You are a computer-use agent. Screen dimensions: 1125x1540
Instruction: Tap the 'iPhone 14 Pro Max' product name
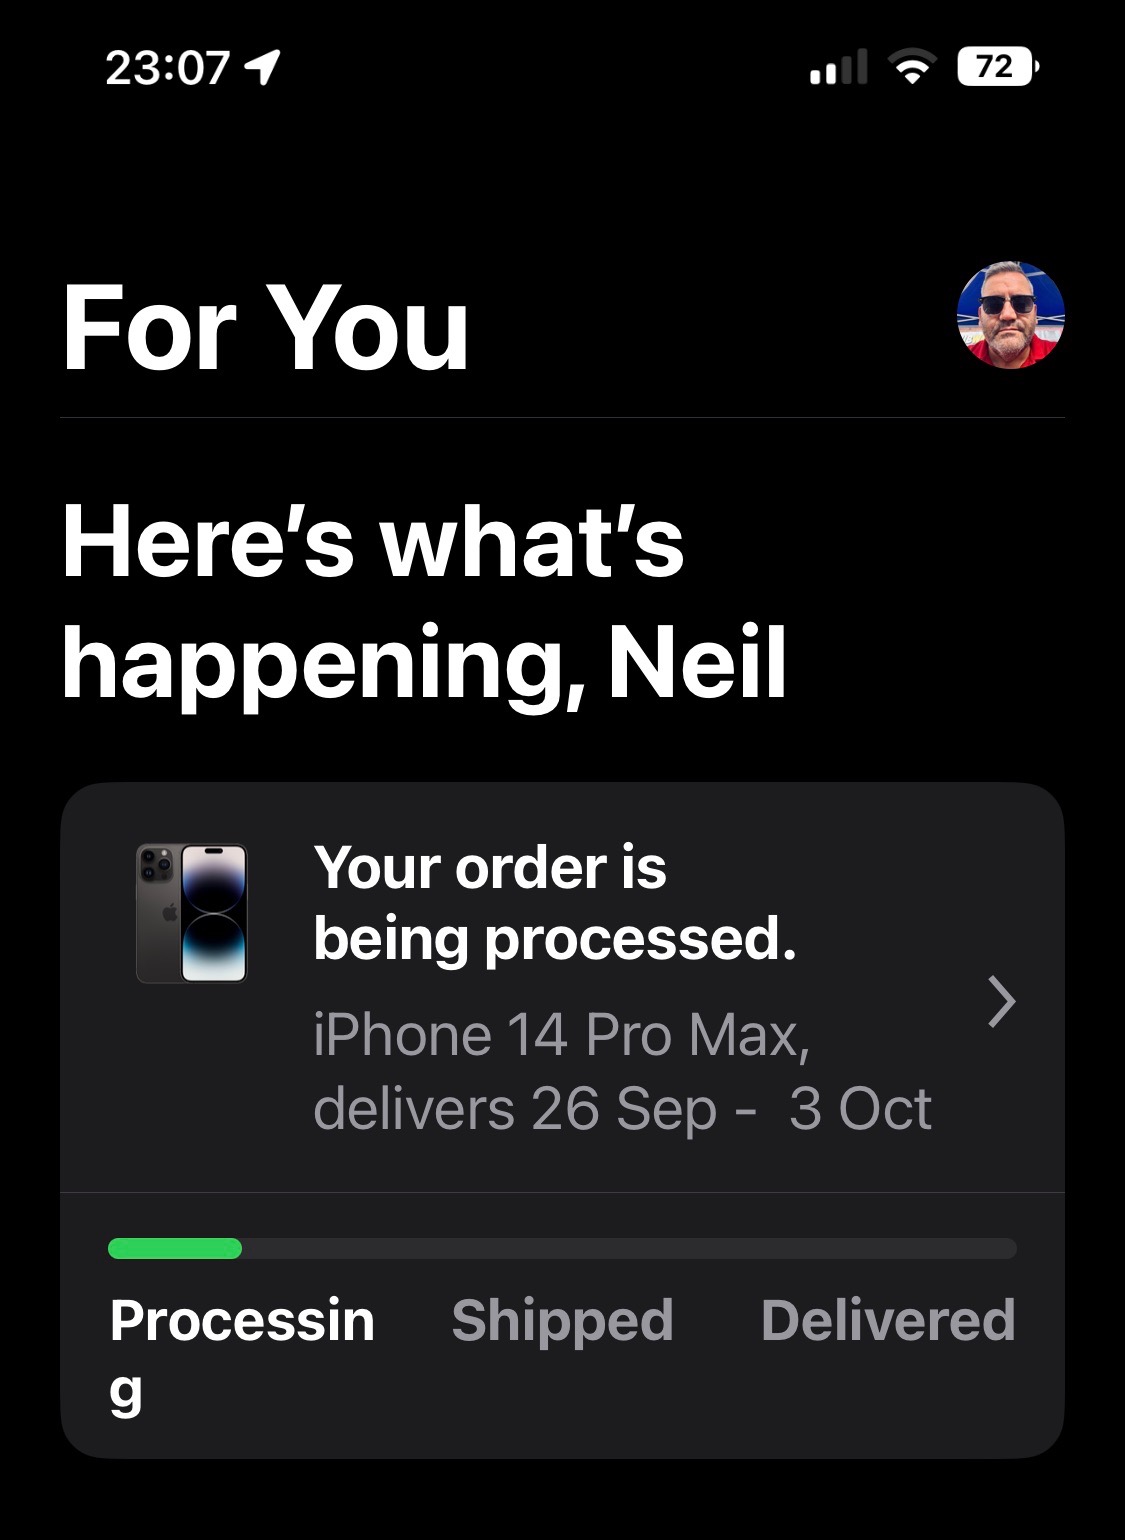pyautogui.click(x=561, y=1034)
